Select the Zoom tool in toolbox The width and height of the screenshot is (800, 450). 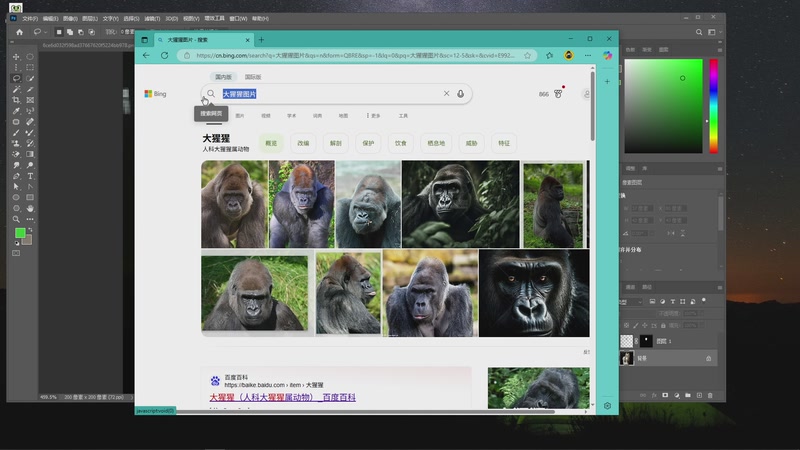click(x=16, y=219)
